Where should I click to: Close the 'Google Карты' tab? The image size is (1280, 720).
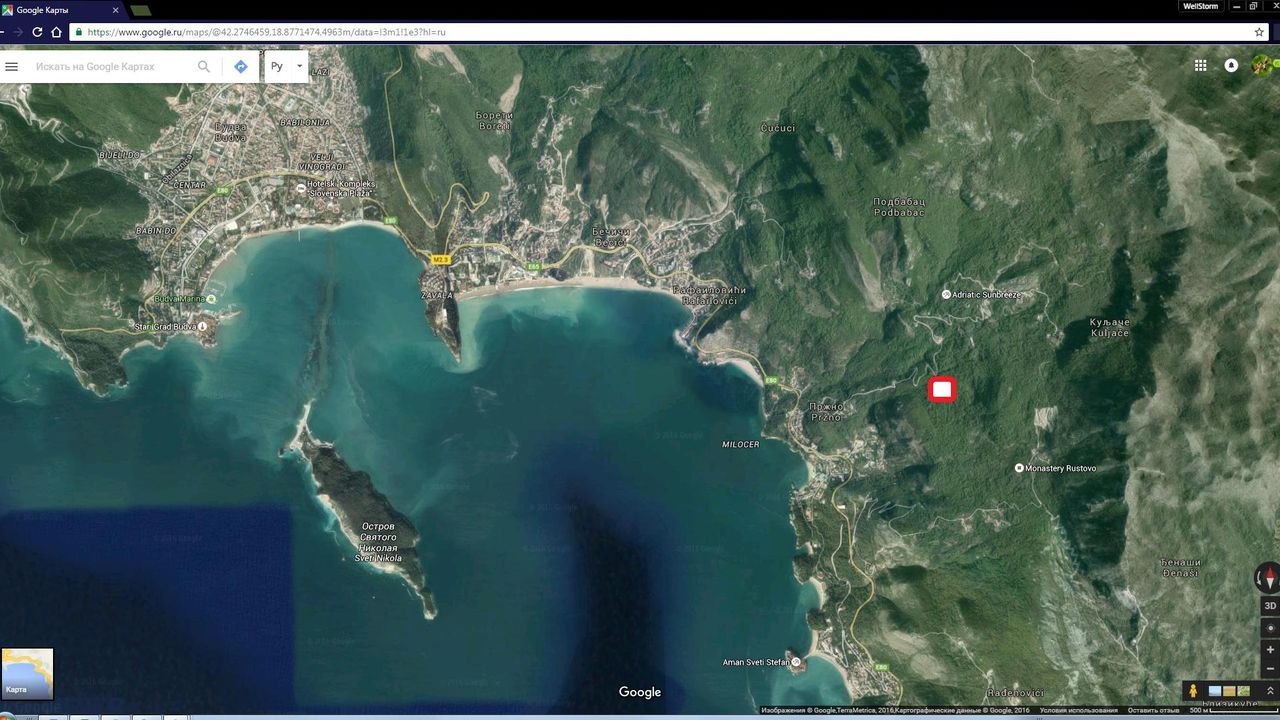point(115,9)
